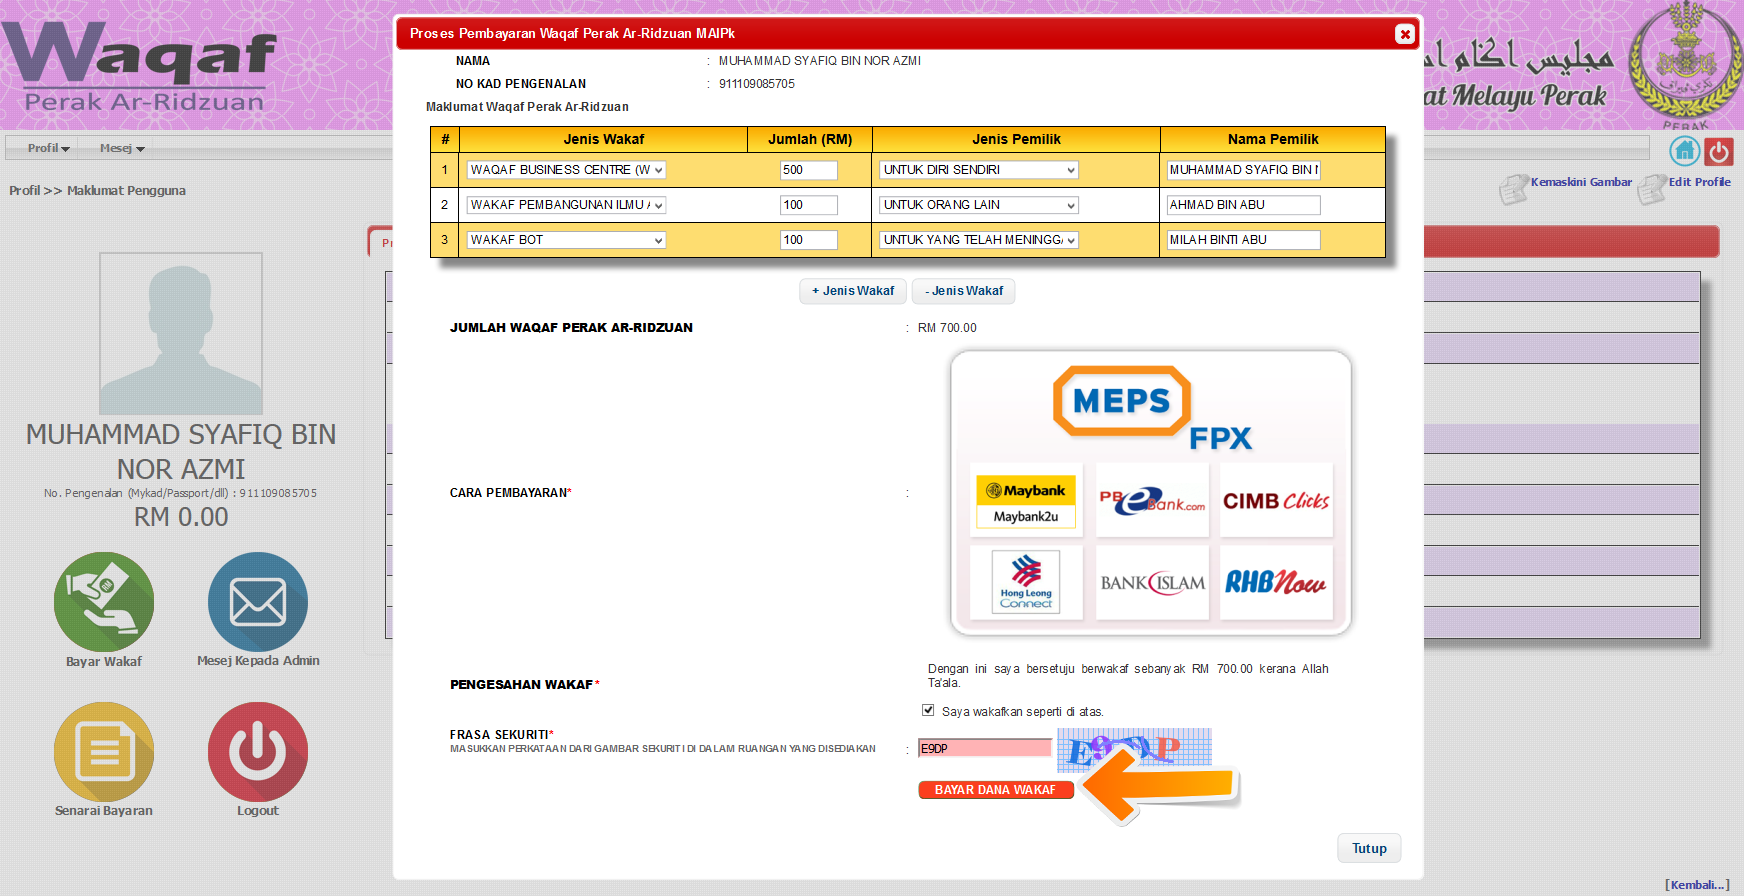1744x896 pixels.
Task: Select RHB Now payment option
Action: pyautogui.click(x=1276, y=582)
